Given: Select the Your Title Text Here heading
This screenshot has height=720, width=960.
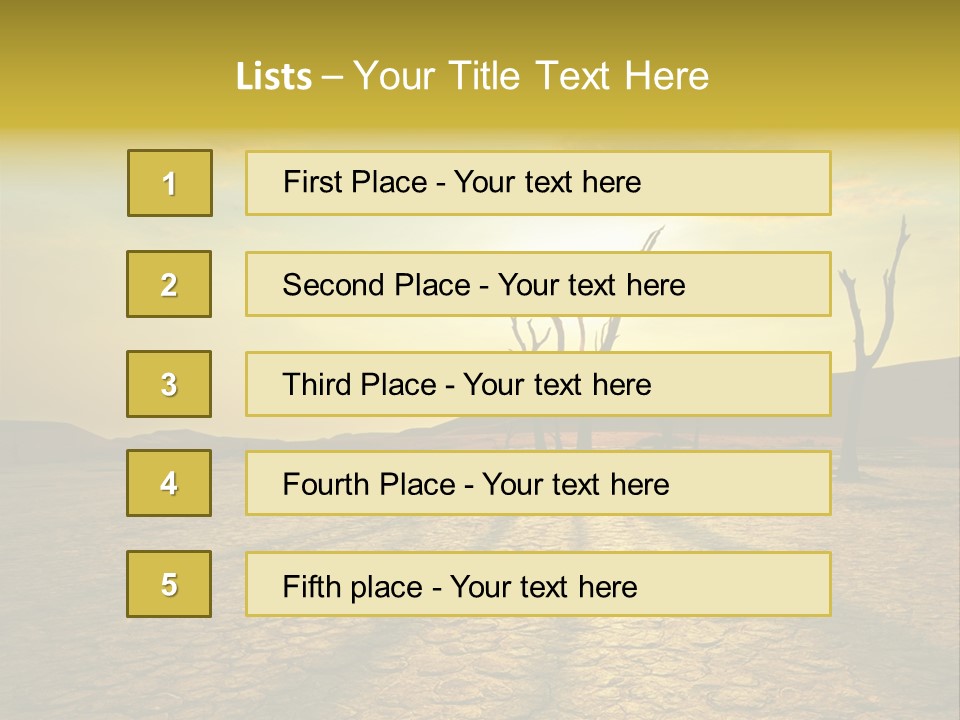Looking at the screenshot, I should tap(531, 76).
